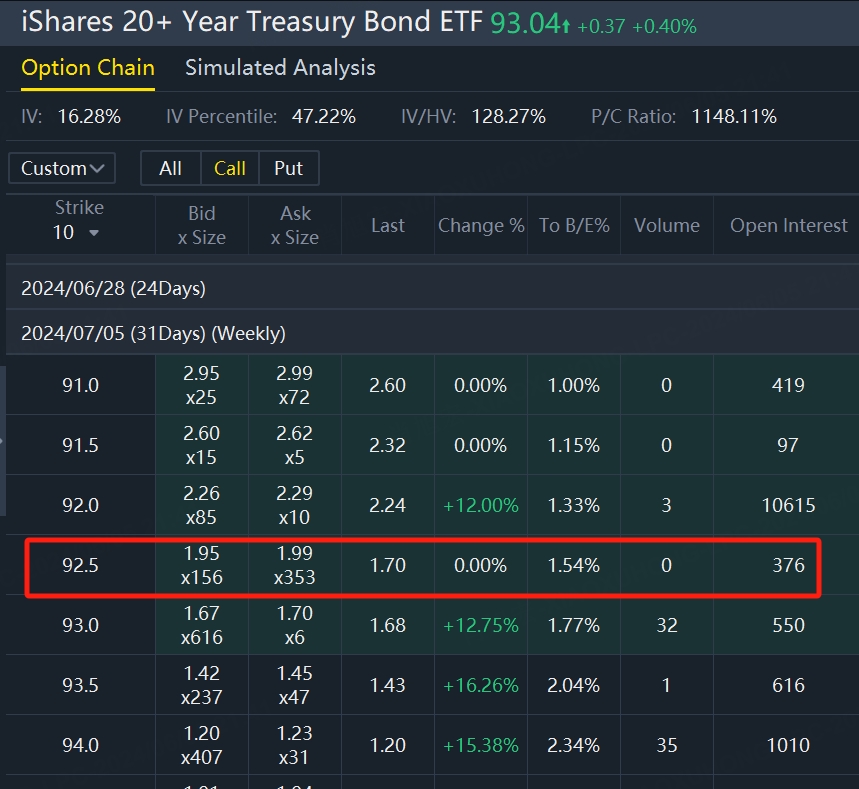The height and width of the screenshot is (789, 859).
Task: Sort by the Open Interest column
Action: [788, 225]
